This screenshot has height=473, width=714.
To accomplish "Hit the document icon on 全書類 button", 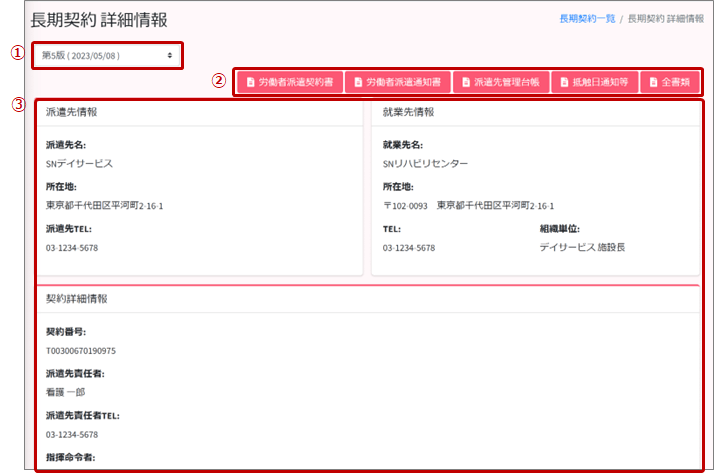I will 652,82.
